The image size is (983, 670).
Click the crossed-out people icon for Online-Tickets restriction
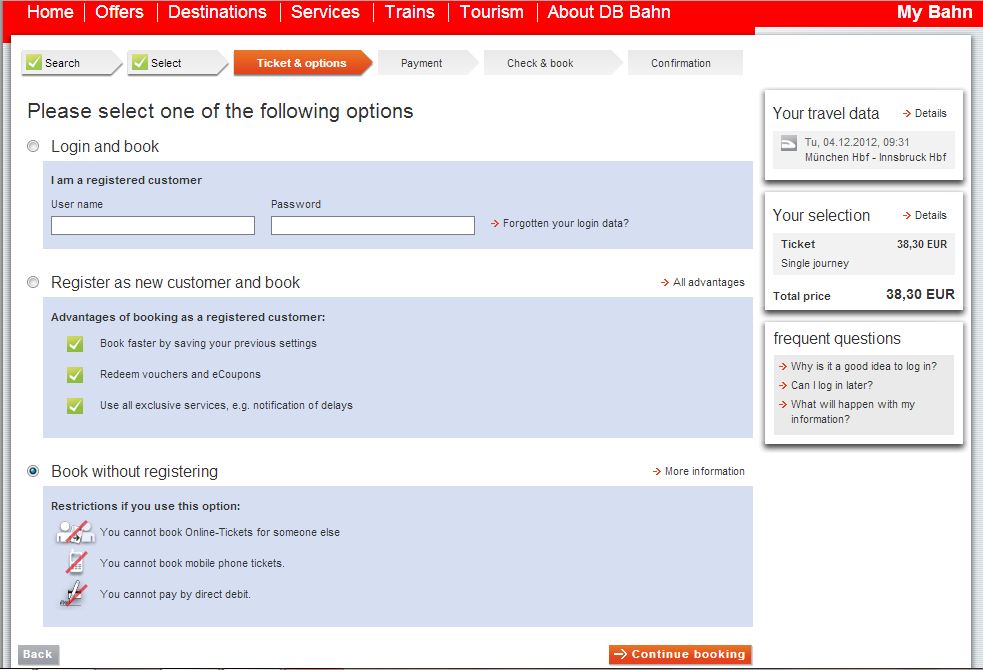[75, 532]
